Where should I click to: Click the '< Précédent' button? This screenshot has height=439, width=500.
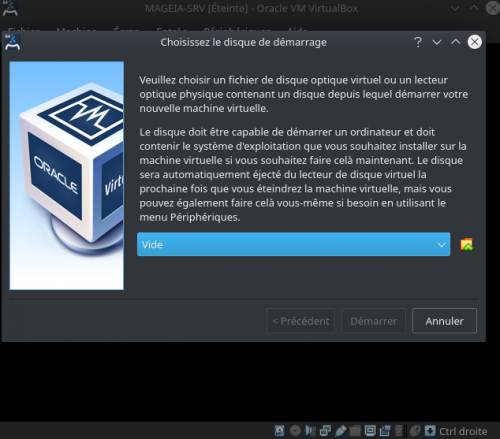tap(301, 321)
